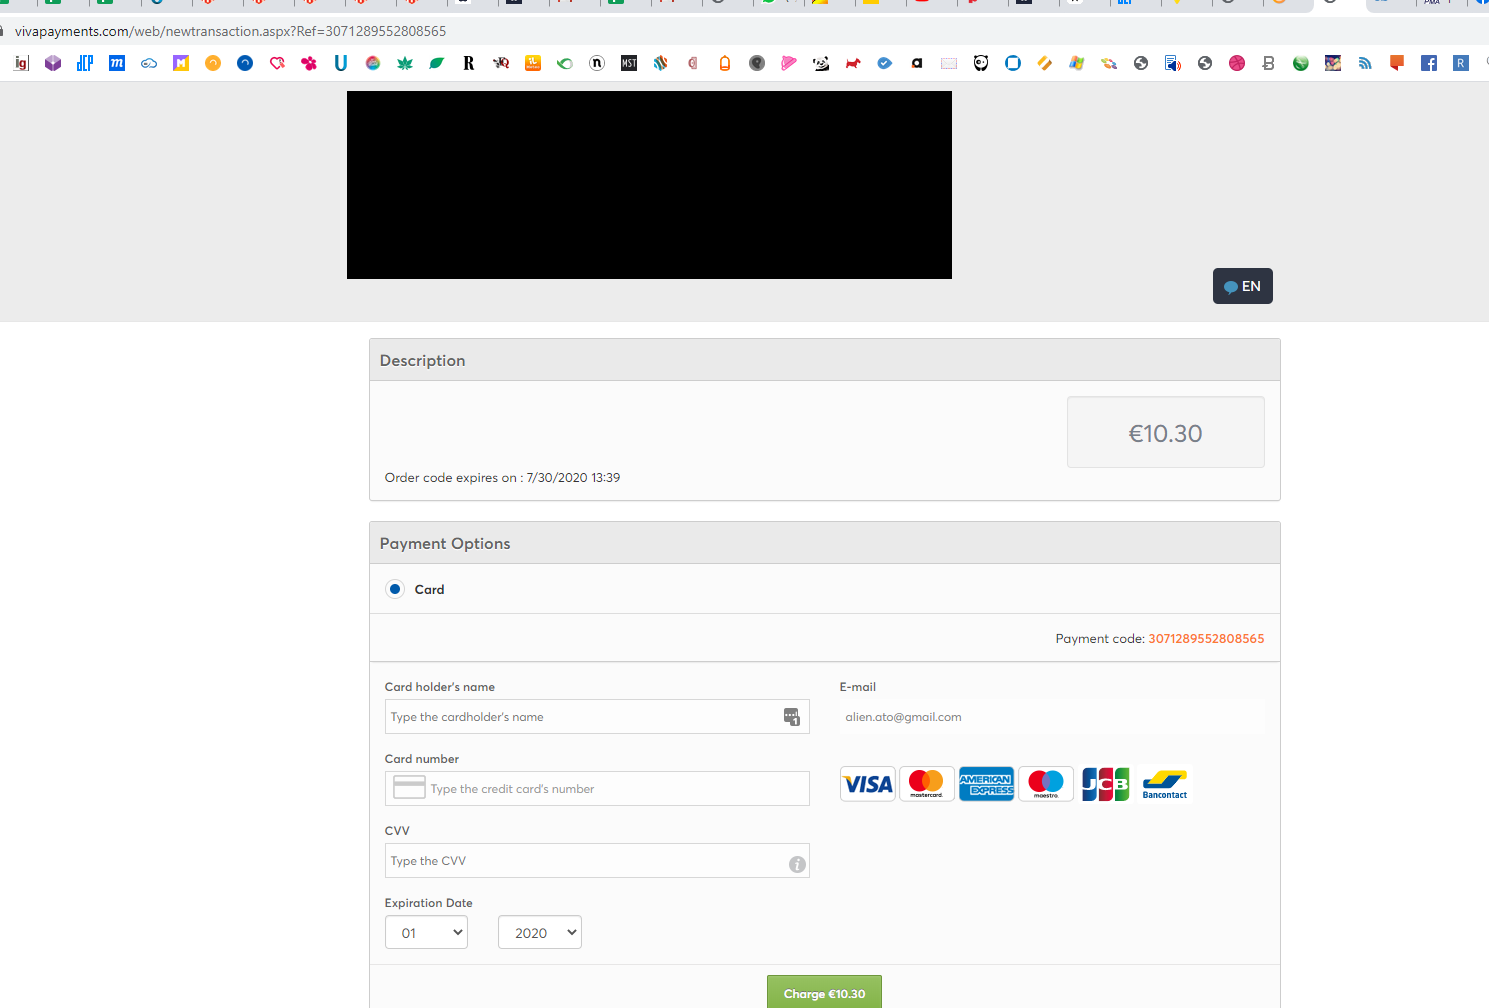The image size is (1489, 1008).
Task: Select the Card payment radio button
Action: click(395, 589)
